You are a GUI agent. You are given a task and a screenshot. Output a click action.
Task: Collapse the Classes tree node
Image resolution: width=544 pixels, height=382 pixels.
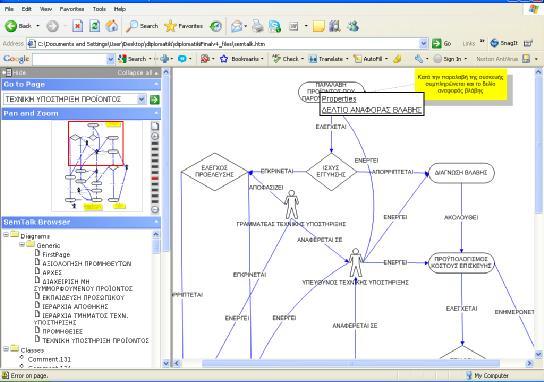(x=6, y=349)
